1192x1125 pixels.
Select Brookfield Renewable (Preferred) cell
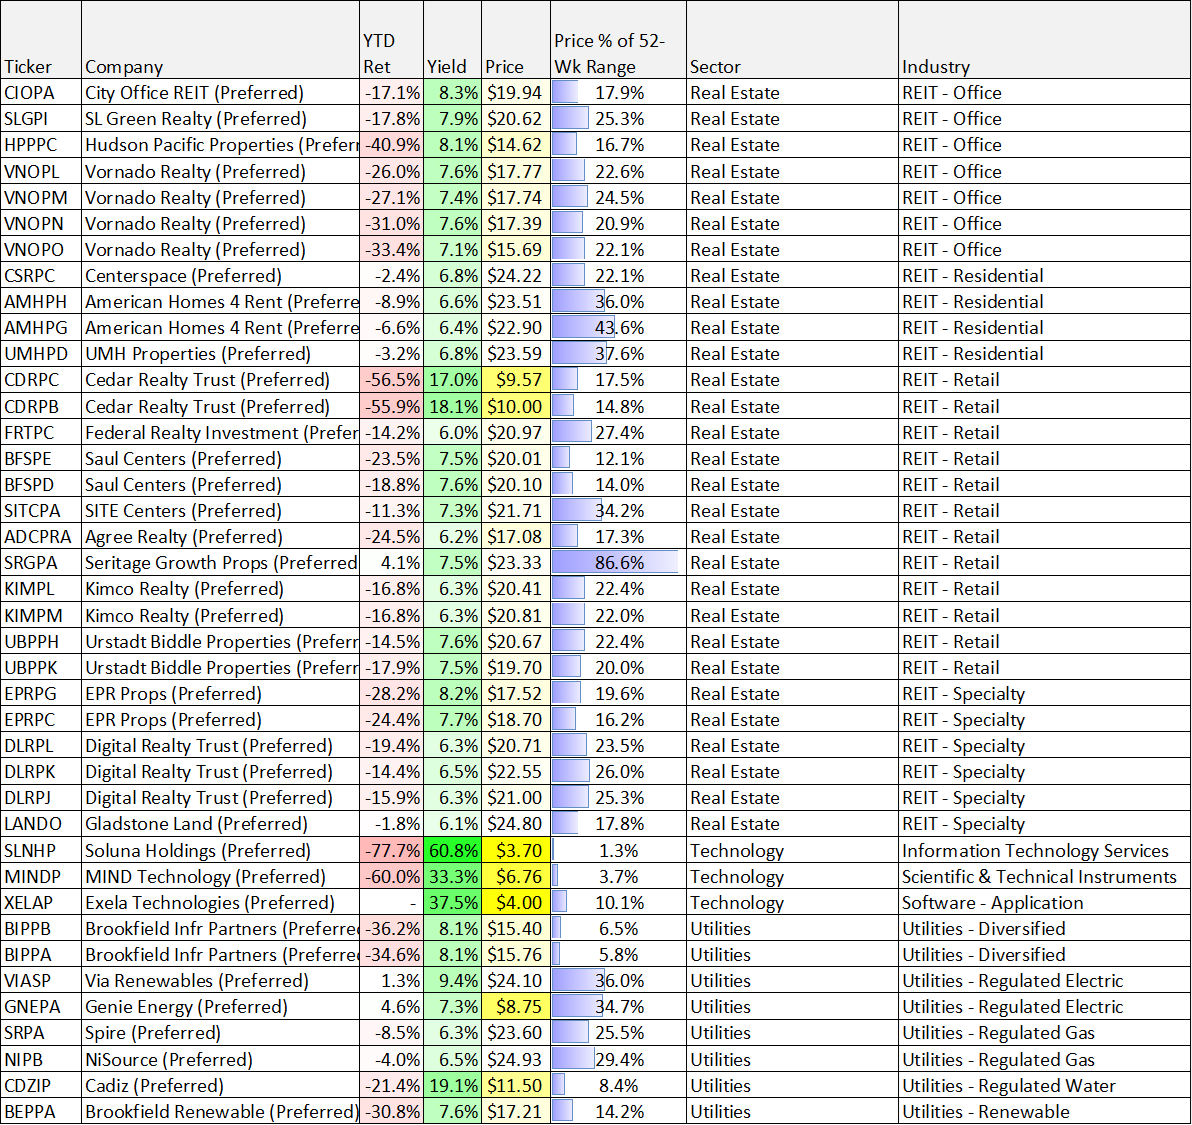click(x=220, y=1111)
